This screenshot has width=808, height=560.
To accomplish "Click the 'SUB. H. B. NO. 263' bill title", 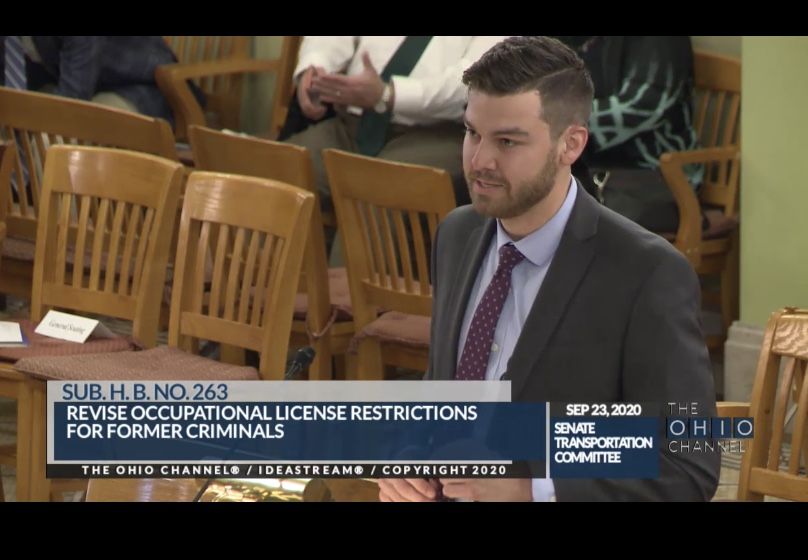I will pyautogui.click(x=145, y=392).
